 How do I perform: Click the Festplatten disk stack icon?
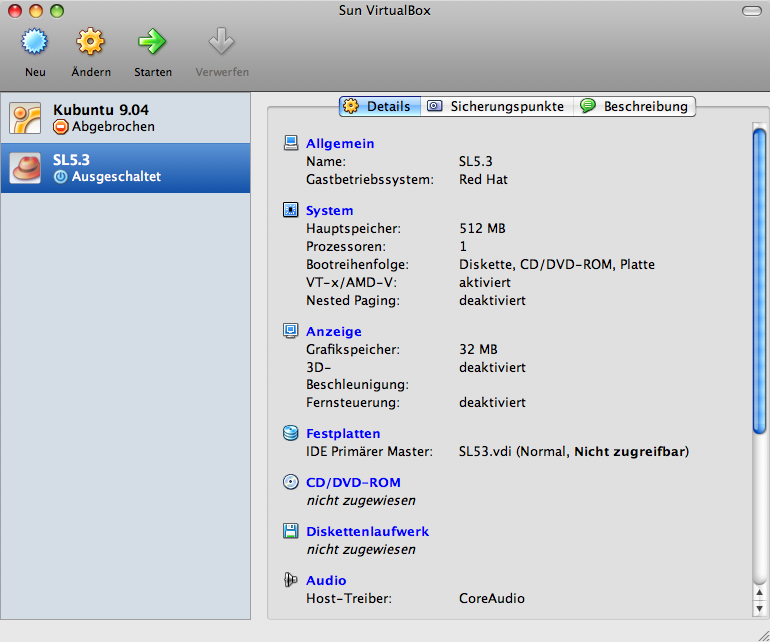(291, 433)
